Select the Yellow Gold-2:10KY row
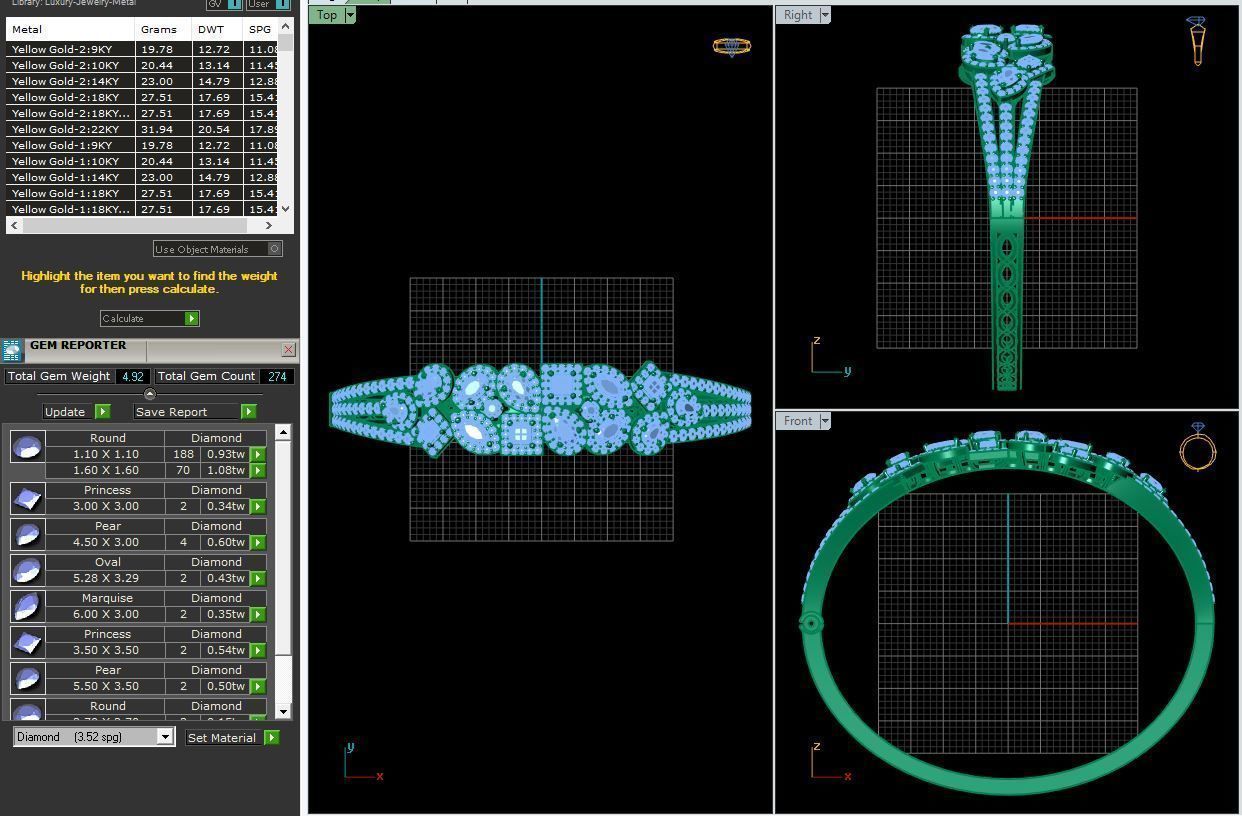Viewport: 1242px width, 816px height. pos(143,65)
